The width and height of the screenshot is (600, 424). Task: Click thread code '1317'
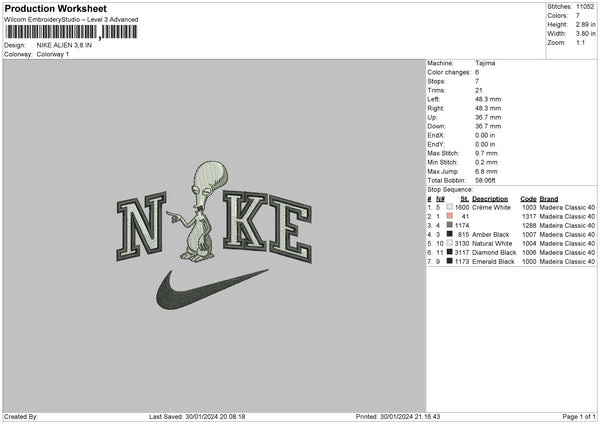point(529,217)
